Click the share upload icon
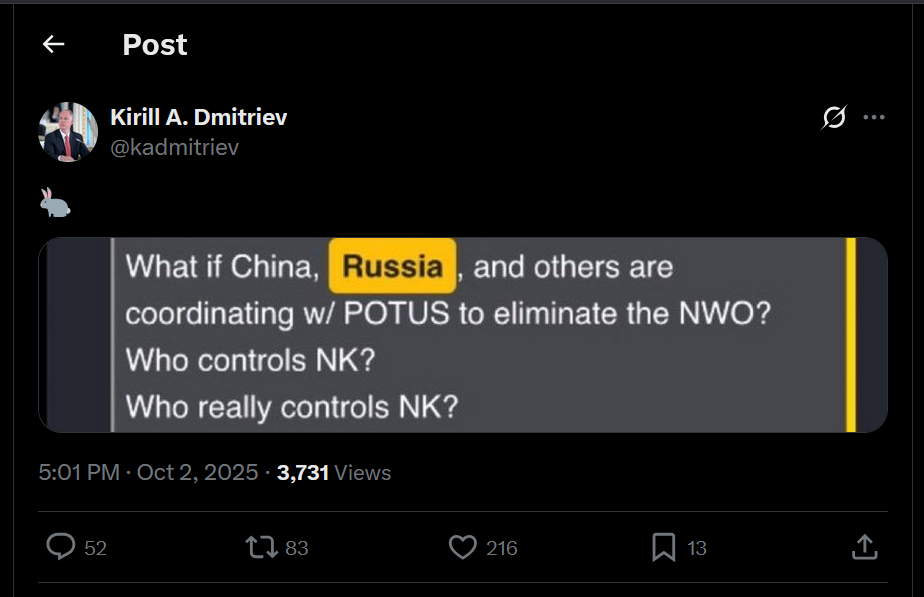Viewport: 924px width, 597px height. [x=864, y=547]
